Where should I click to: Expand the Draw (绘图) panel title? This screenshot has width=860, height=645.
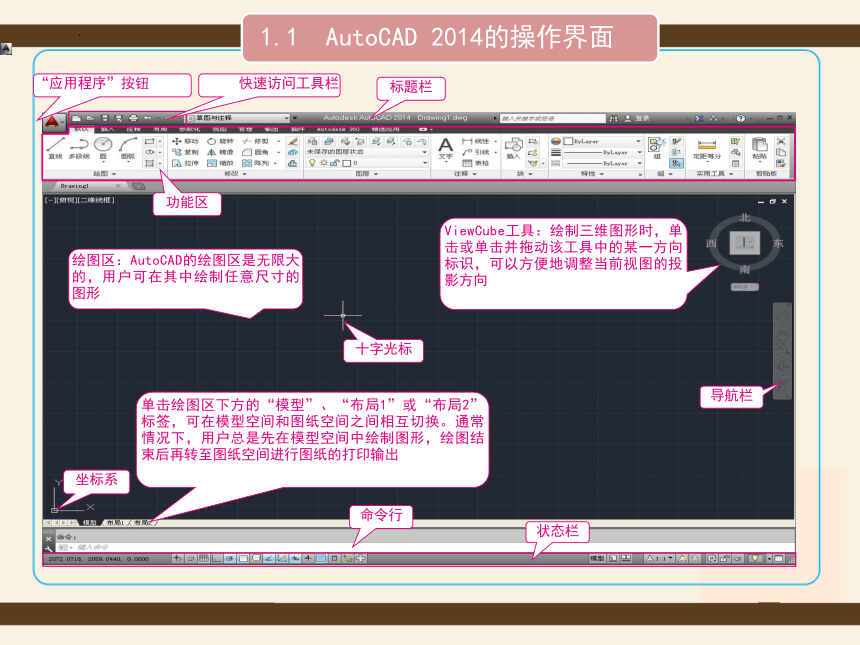[104, 174]
